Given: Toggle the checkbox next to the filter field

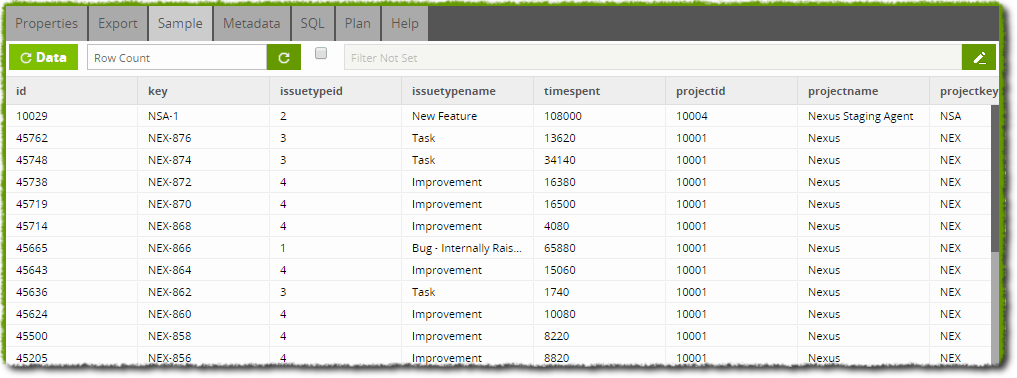Looking at the screenshot, I should [x=321, y=54].
